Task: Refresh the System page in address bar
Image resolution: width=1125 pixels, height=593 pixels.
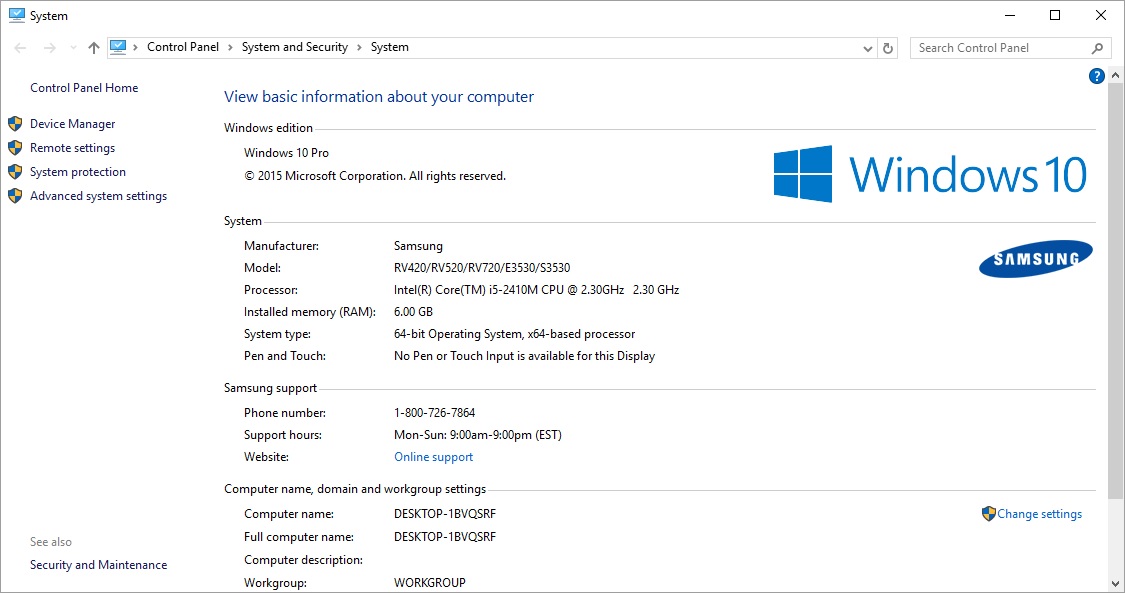Action: pos(888,48)
